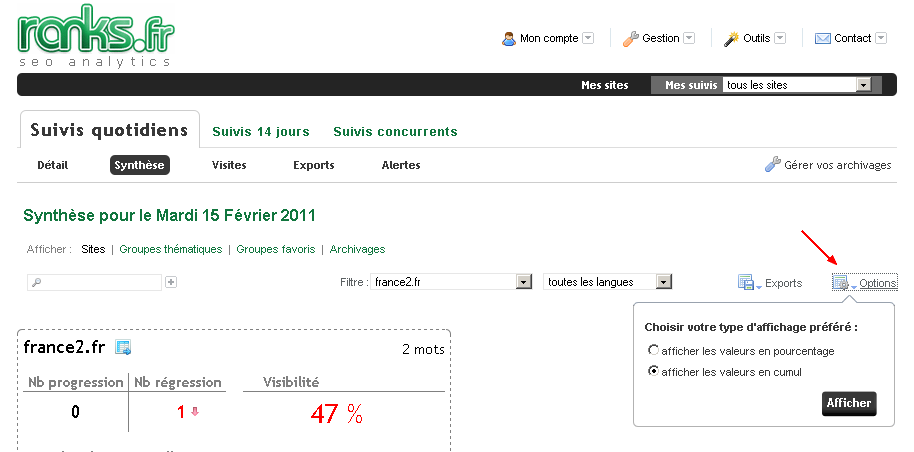This screenshot has width=914, height=452.
Task: Expand the Contact dropdown arrow
Action: pos(881,38)
